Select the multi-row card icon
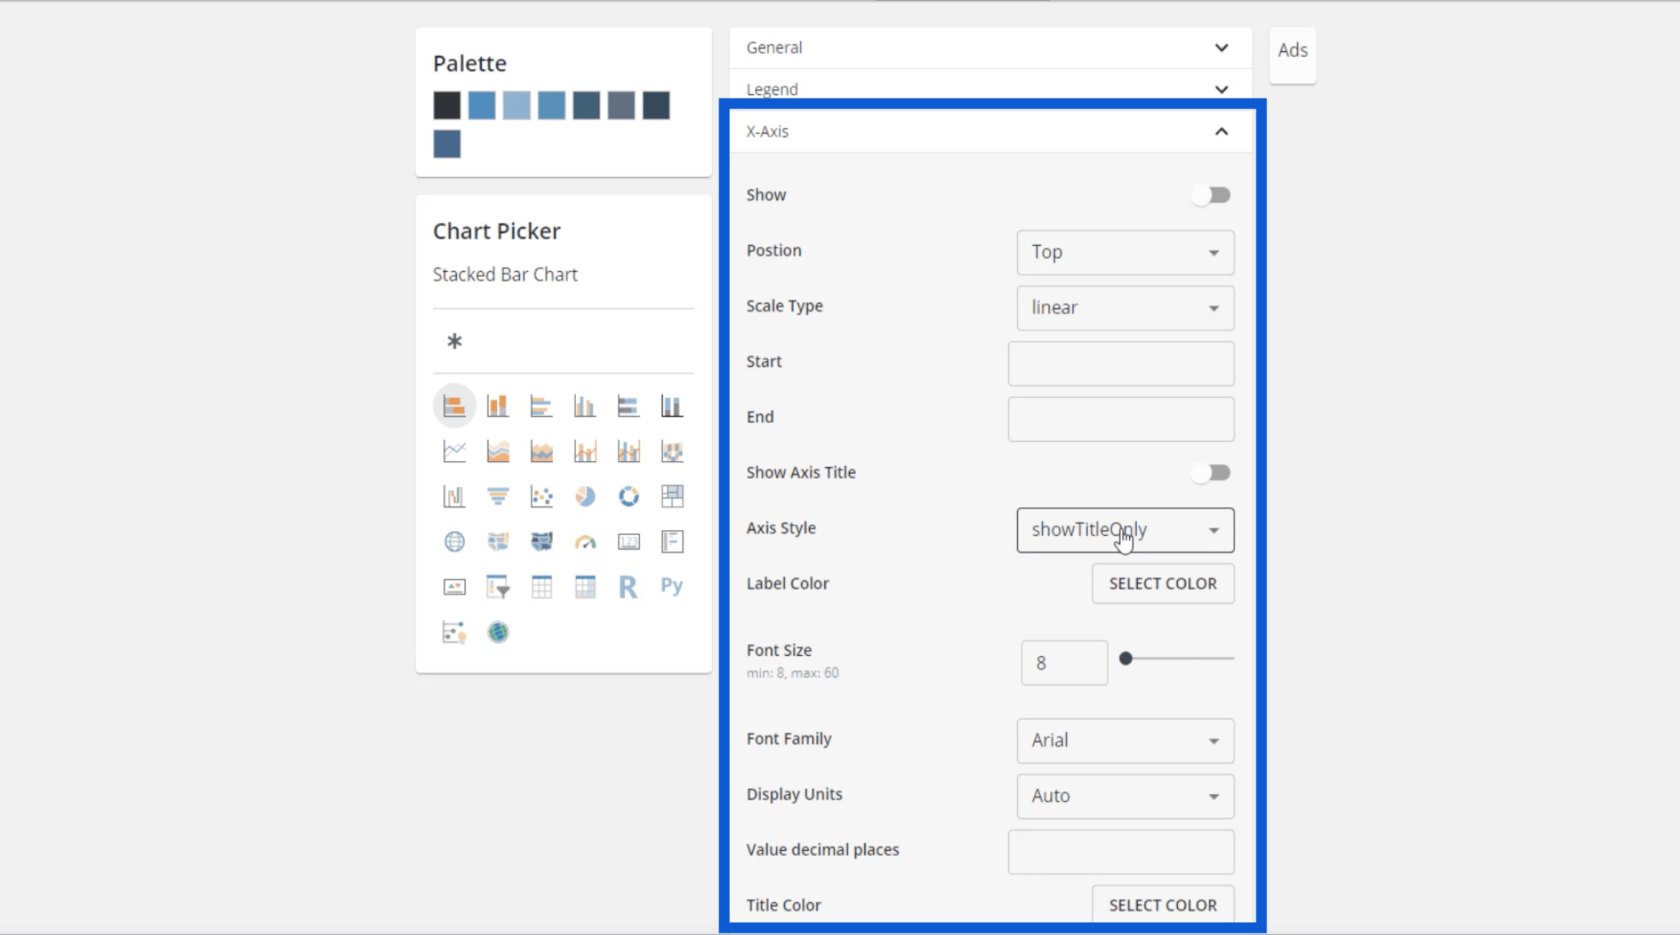This screenshot has width=1680, height=935. [672, 541]
